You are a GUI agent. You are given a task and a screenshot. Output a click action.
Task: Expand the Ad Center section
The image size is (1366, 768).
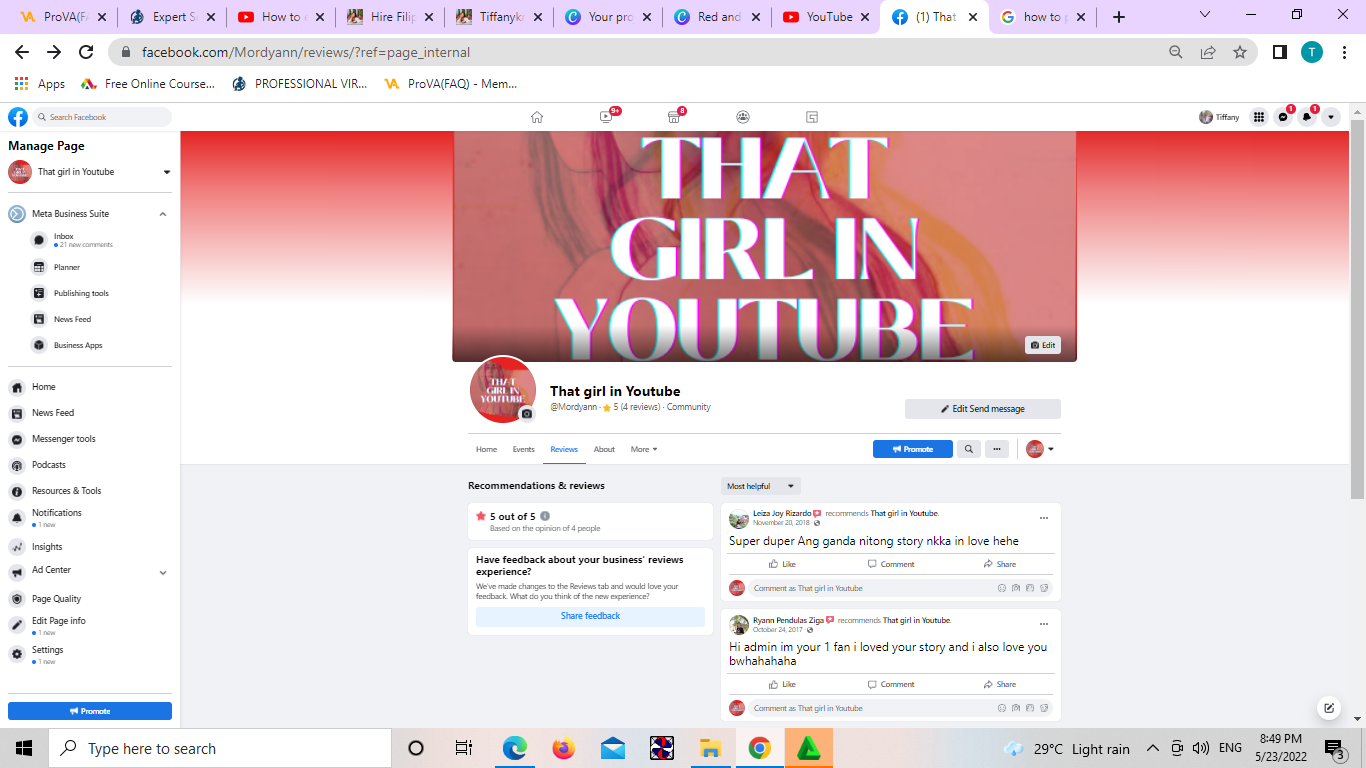click(x=163, y=573)
